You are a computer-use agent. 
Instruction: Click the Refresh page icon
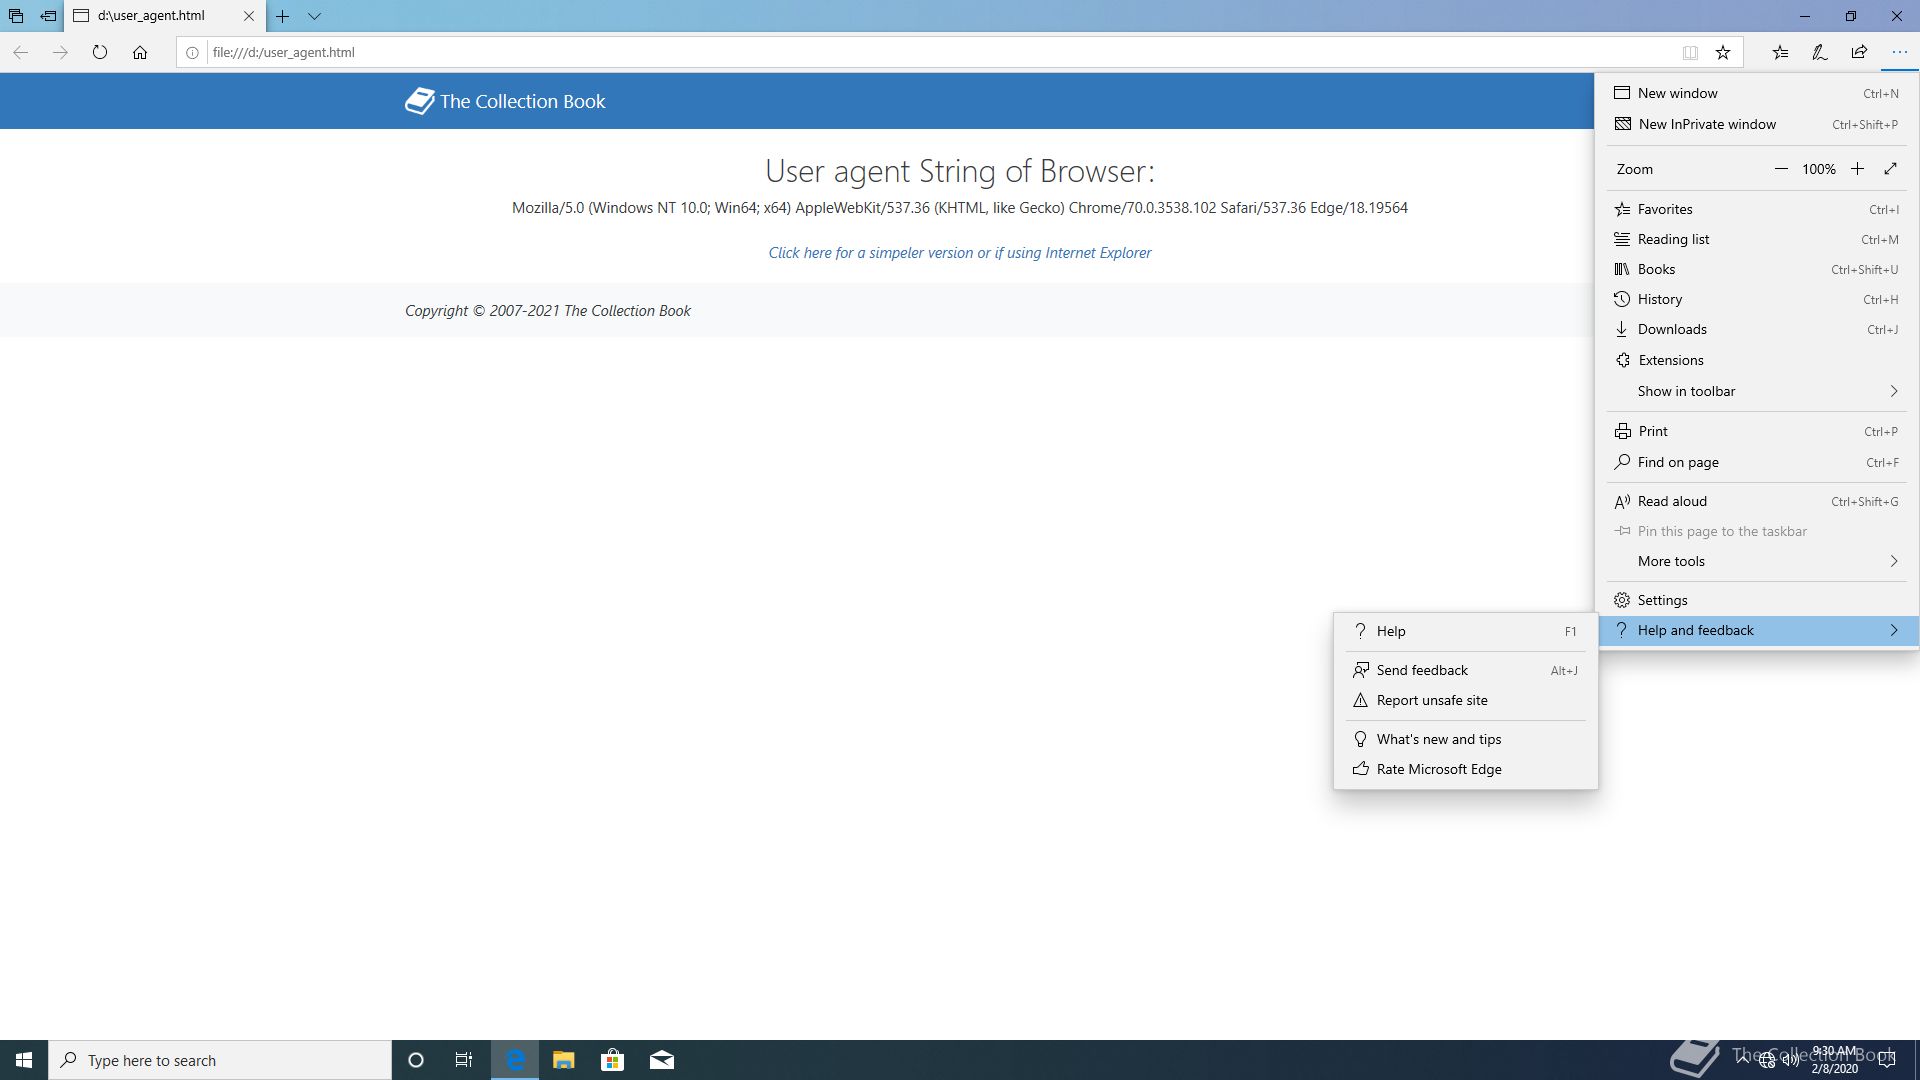(x=100, y=52)
